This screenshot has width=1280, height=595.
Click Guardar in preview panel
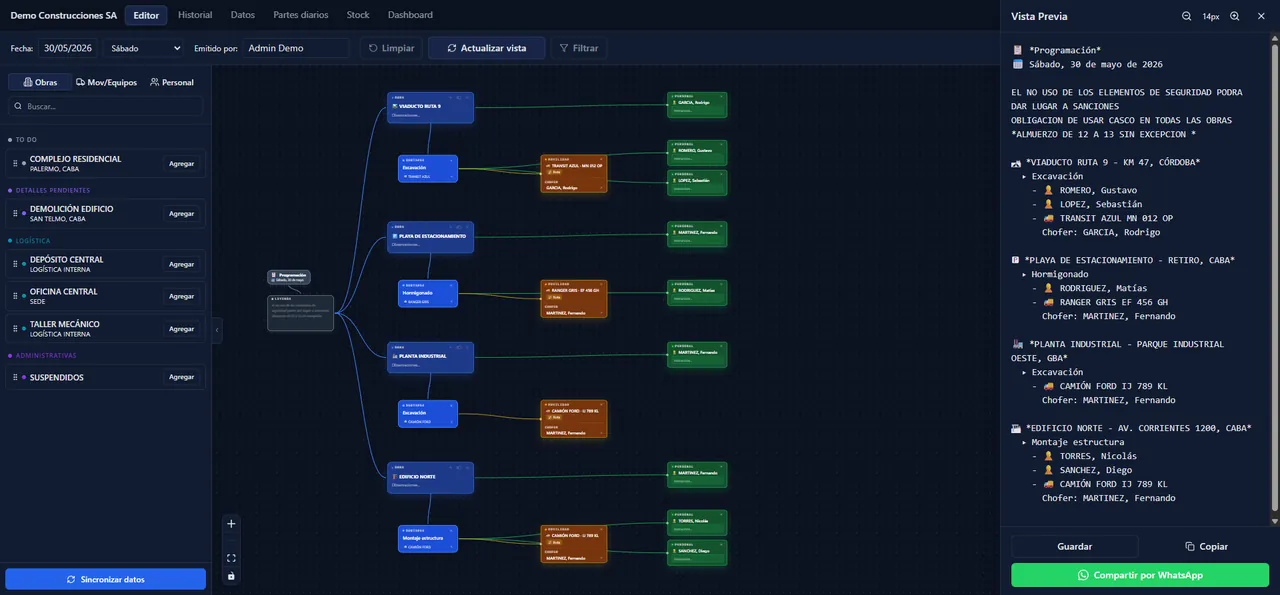tap(1074, 546)
